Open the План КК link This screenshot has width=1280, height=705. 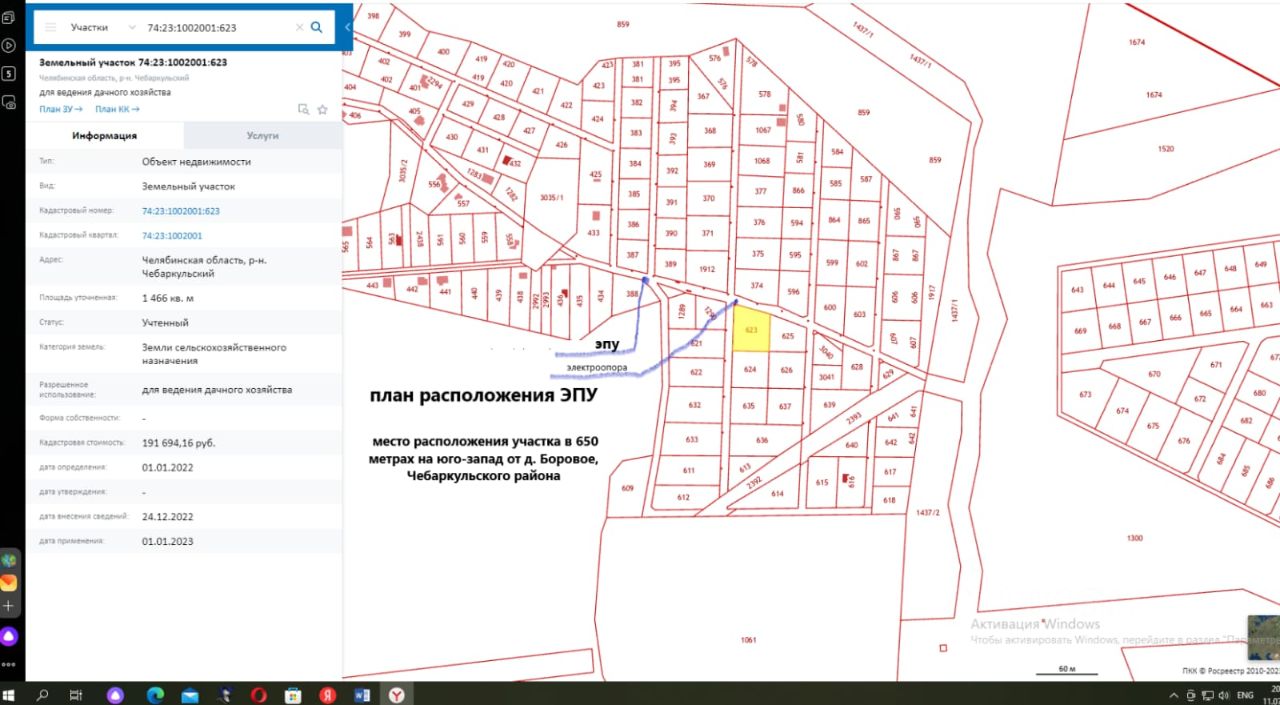[117, 109]
